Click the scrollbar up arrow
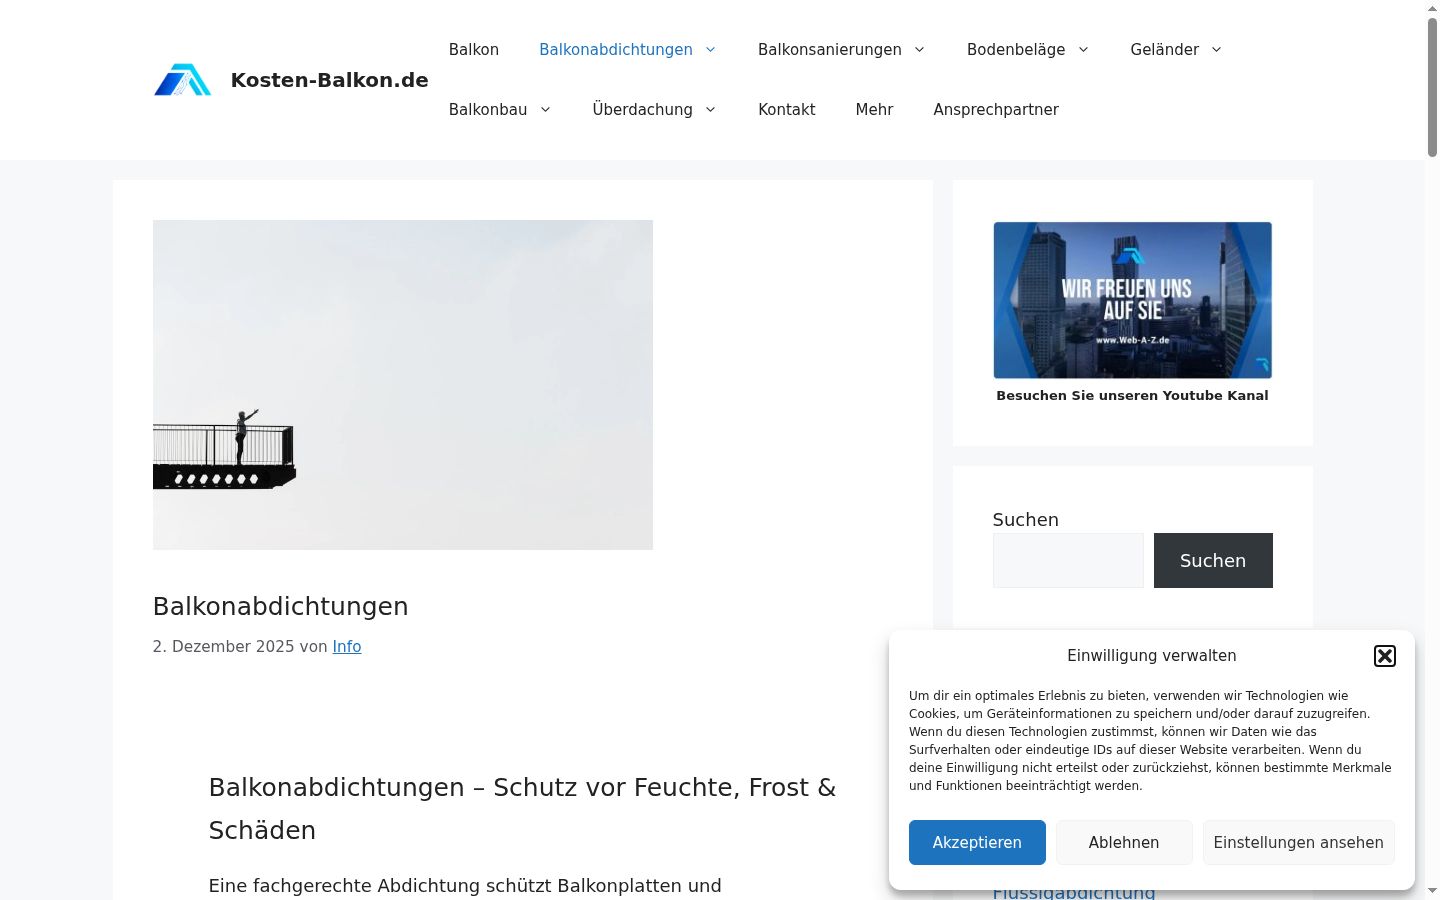The image size is (1440, 900). click(1432, 8)
